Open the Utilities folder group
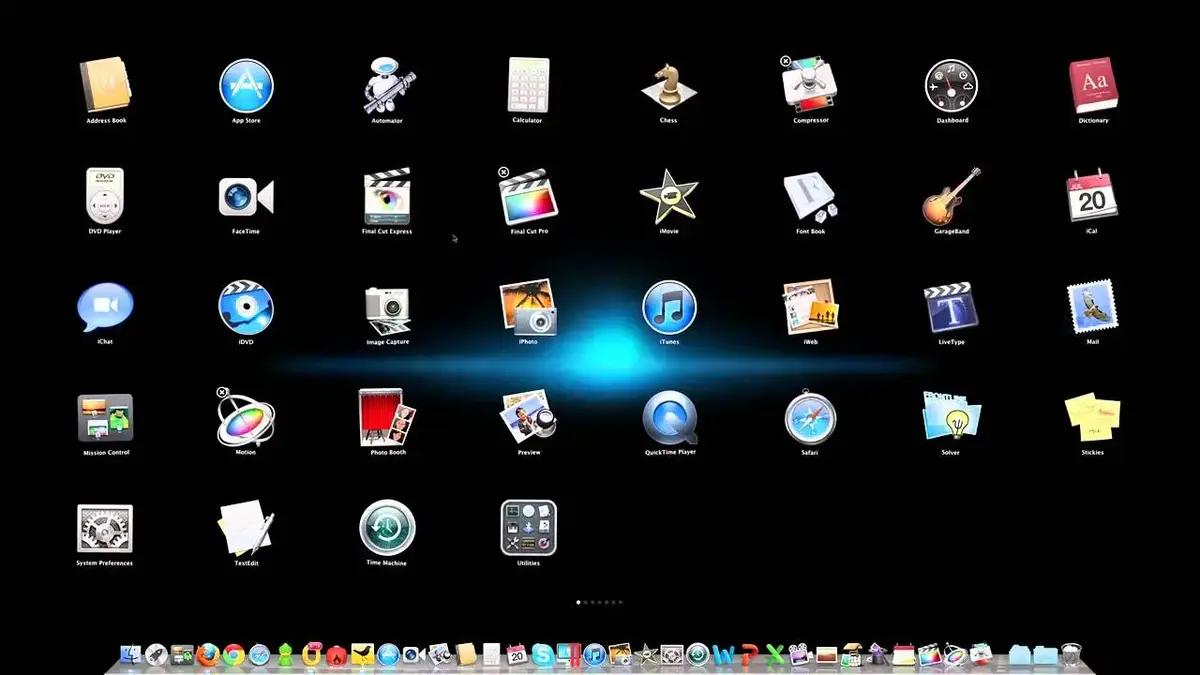Viewport: 1200px width, 675px height. [528, 531]
